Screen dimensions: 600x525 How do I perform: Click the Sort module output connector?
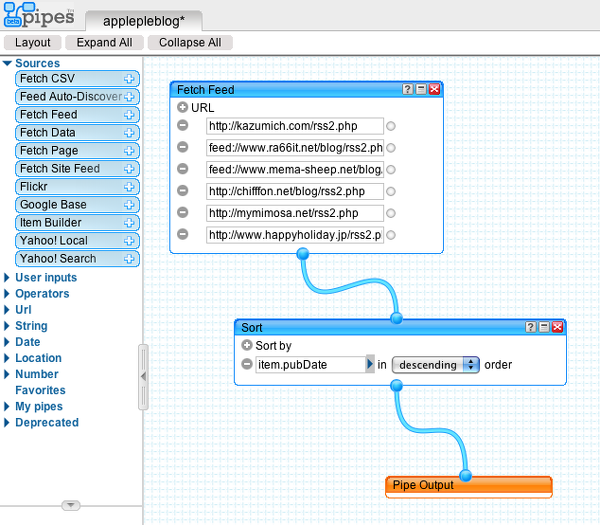(397, 386)
